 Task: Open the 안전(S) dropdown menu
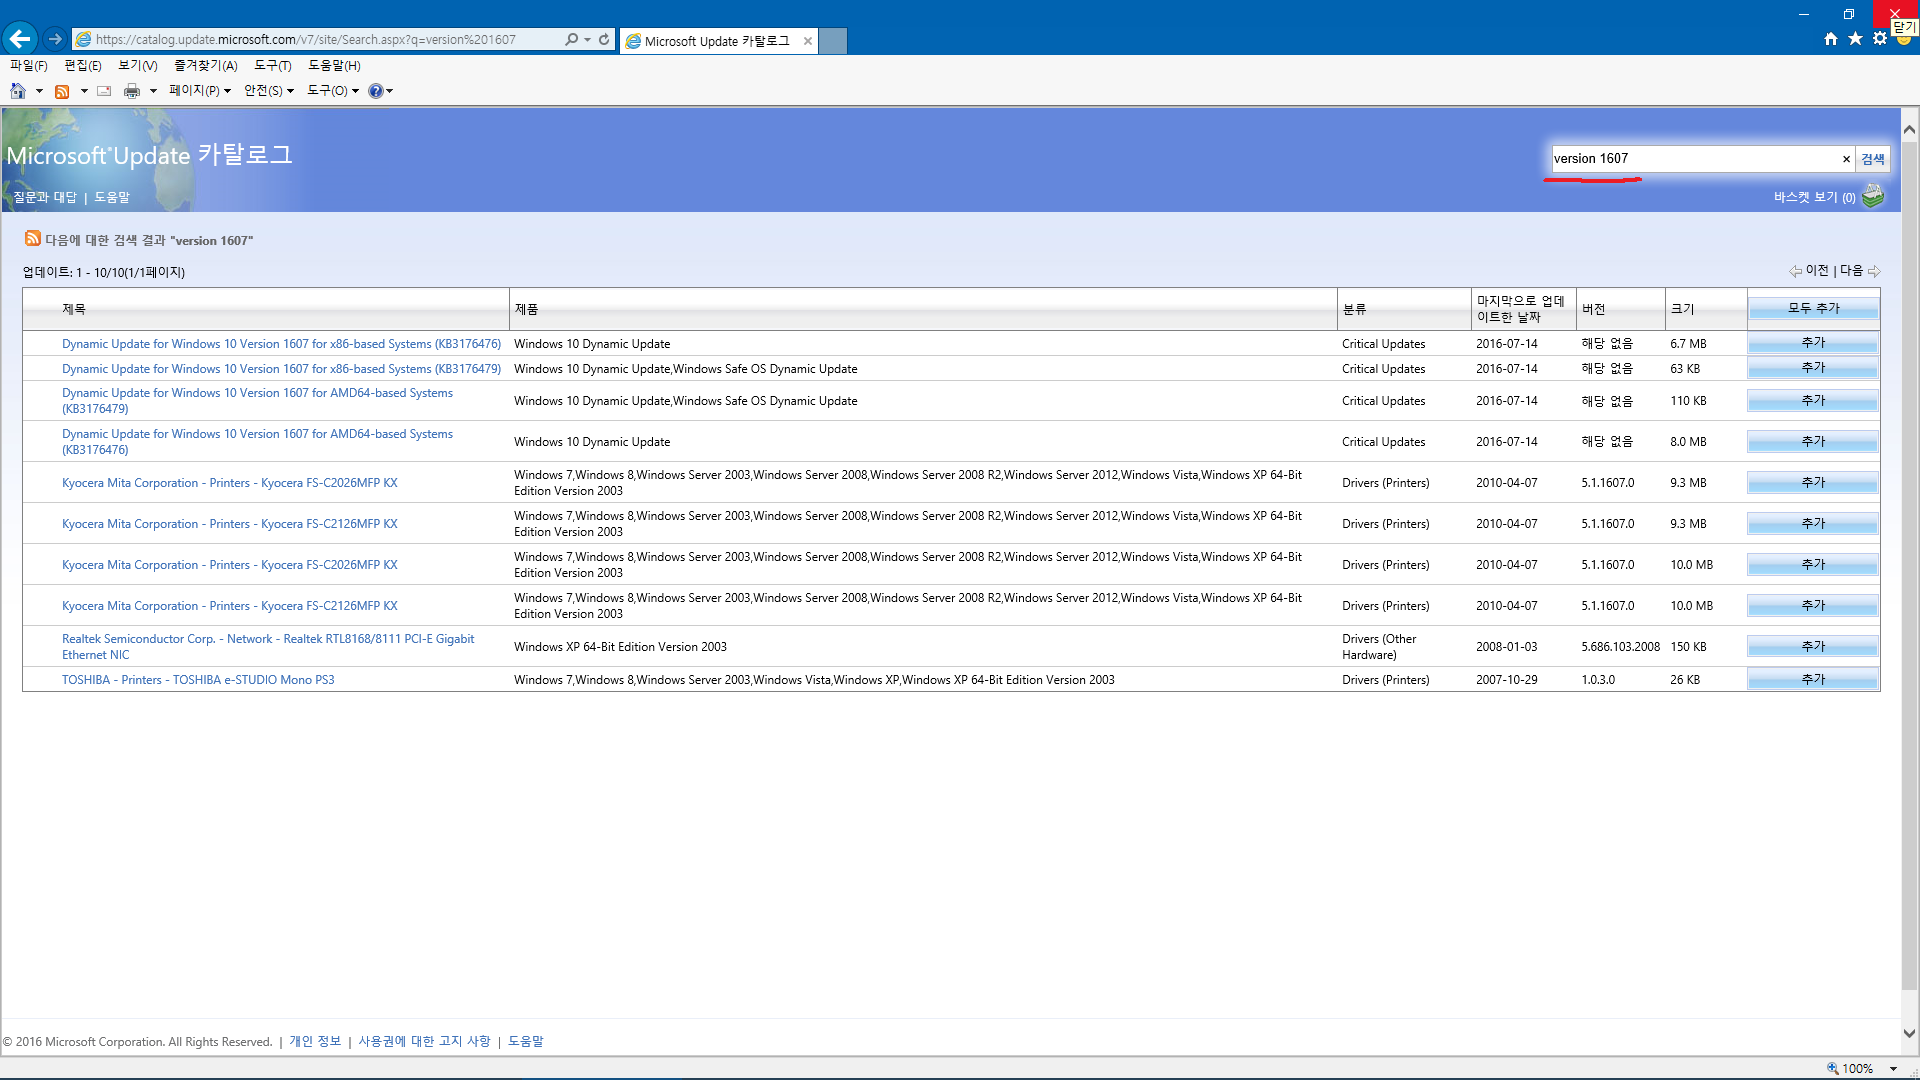pos(269,91)
